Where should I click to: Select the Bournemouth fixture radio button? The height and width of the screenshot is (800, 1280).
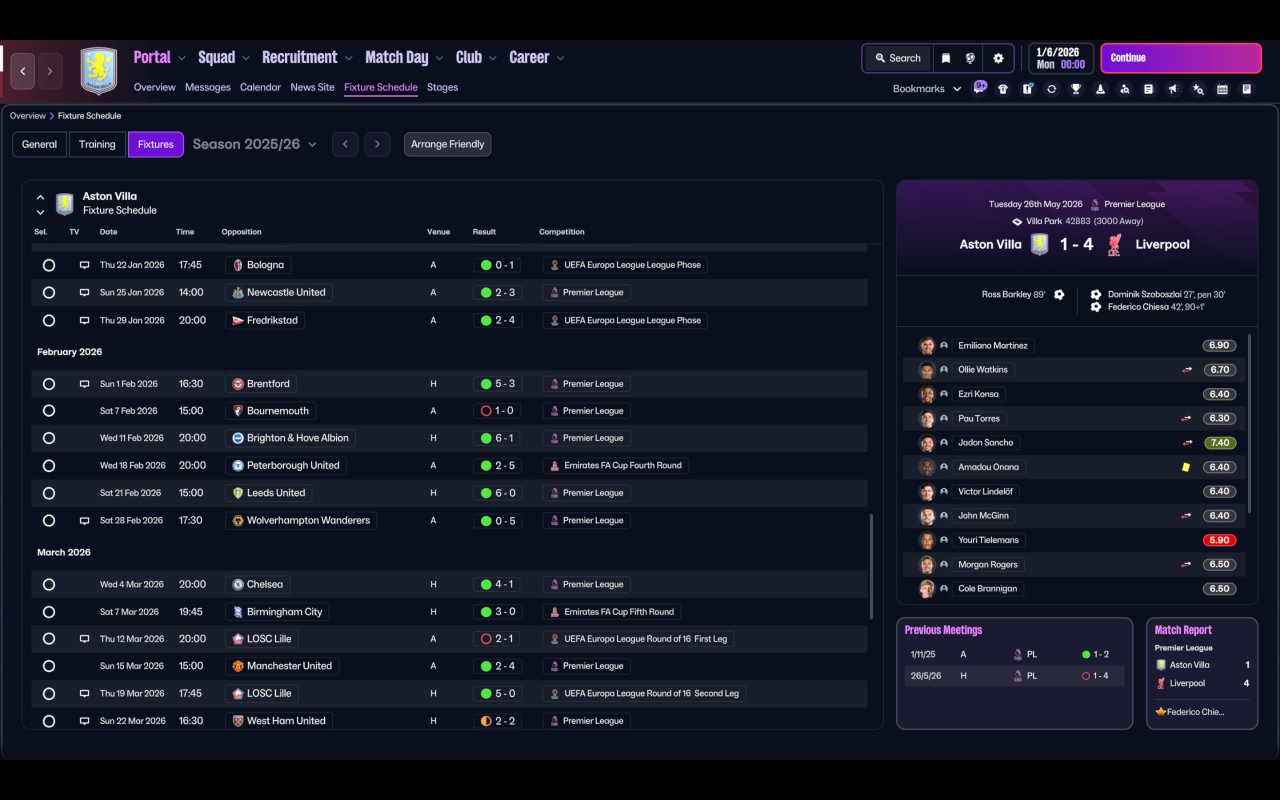49,411
